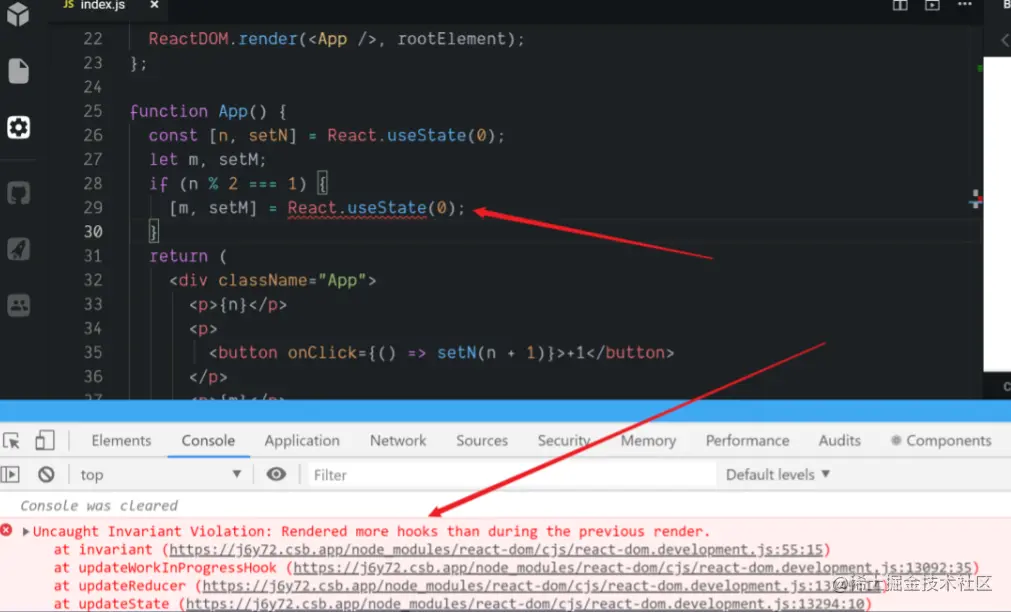Click 'function App() {' on line 25
The width and height of the screenshot is (1011, 612).
pyautogui.click(x=208, y=111)
